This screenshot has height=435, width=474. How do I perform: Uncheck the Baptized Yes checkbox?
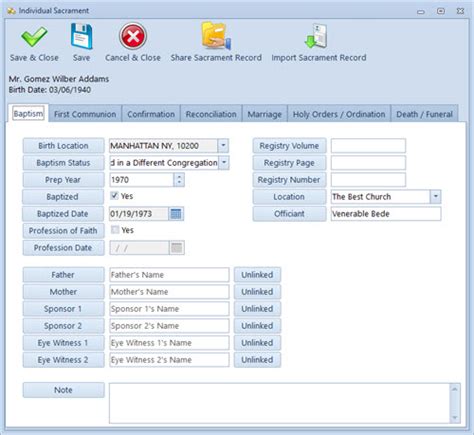click(x=114, y=196)
